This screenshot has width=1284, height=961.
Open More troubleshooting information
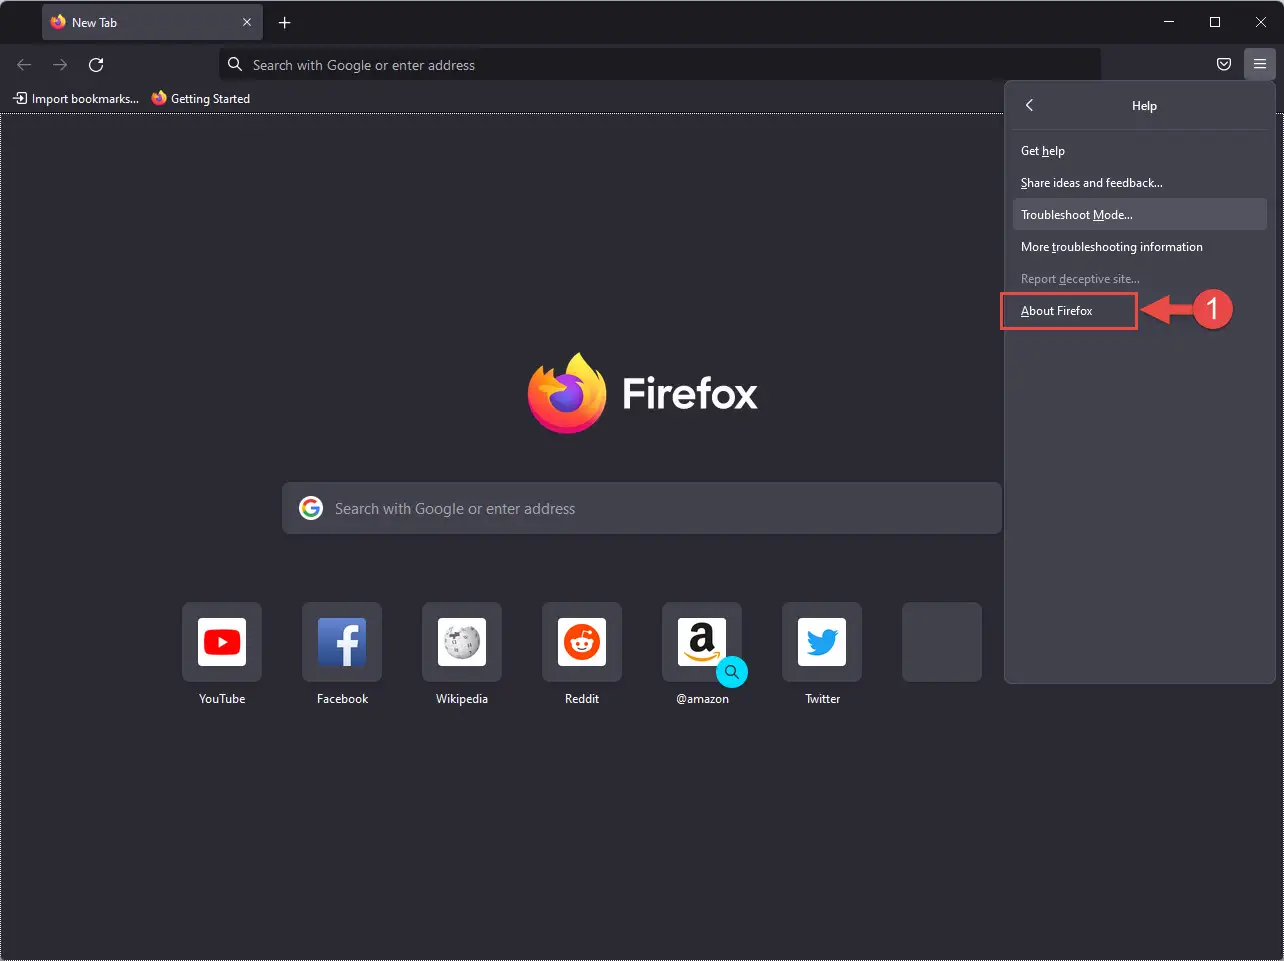coord(1139,247)
